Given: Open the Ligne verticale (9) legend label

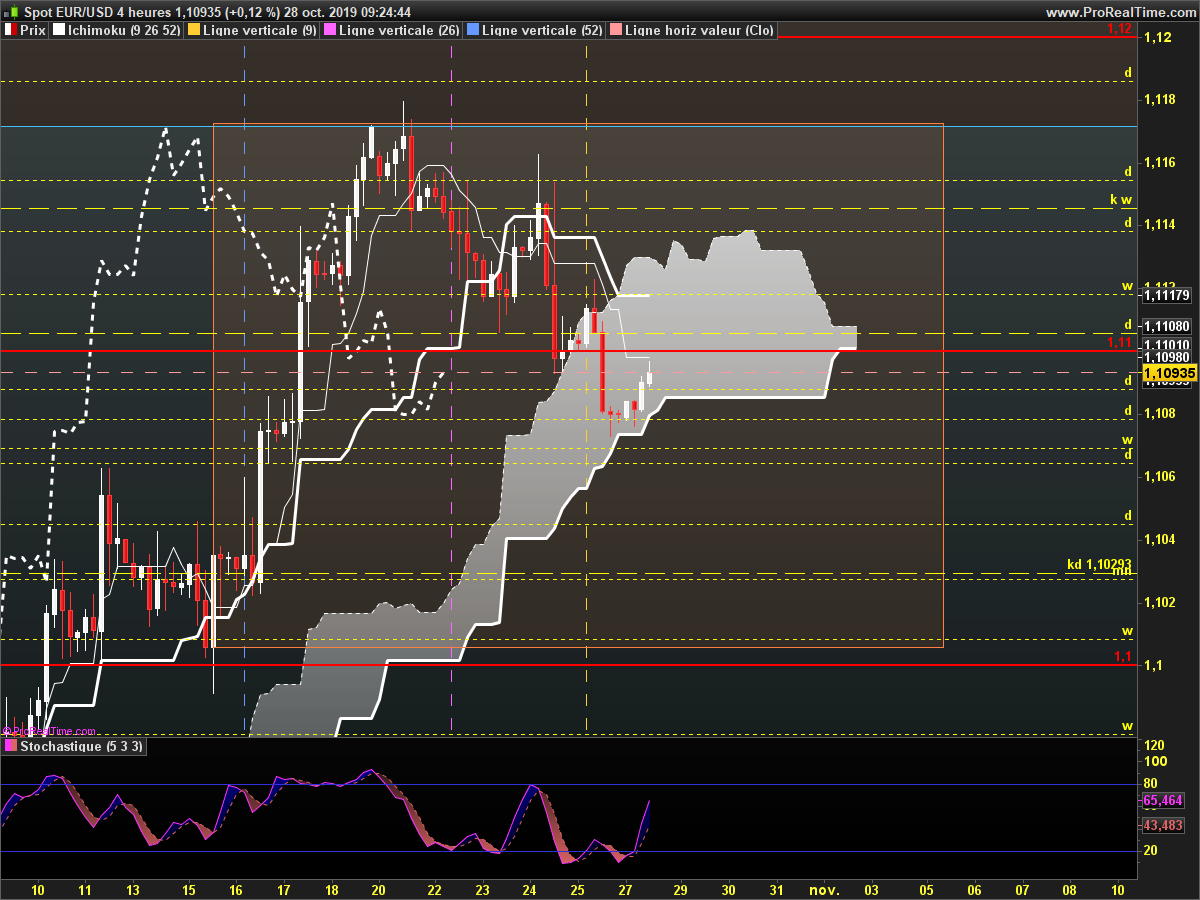Looking at the screenshot, I should [260, 30].
